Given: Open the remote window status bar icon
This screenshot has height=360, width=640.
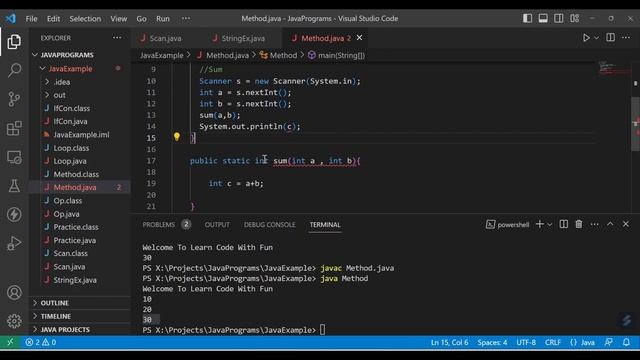Looking at the screenshot, I should tap(10, 342).
